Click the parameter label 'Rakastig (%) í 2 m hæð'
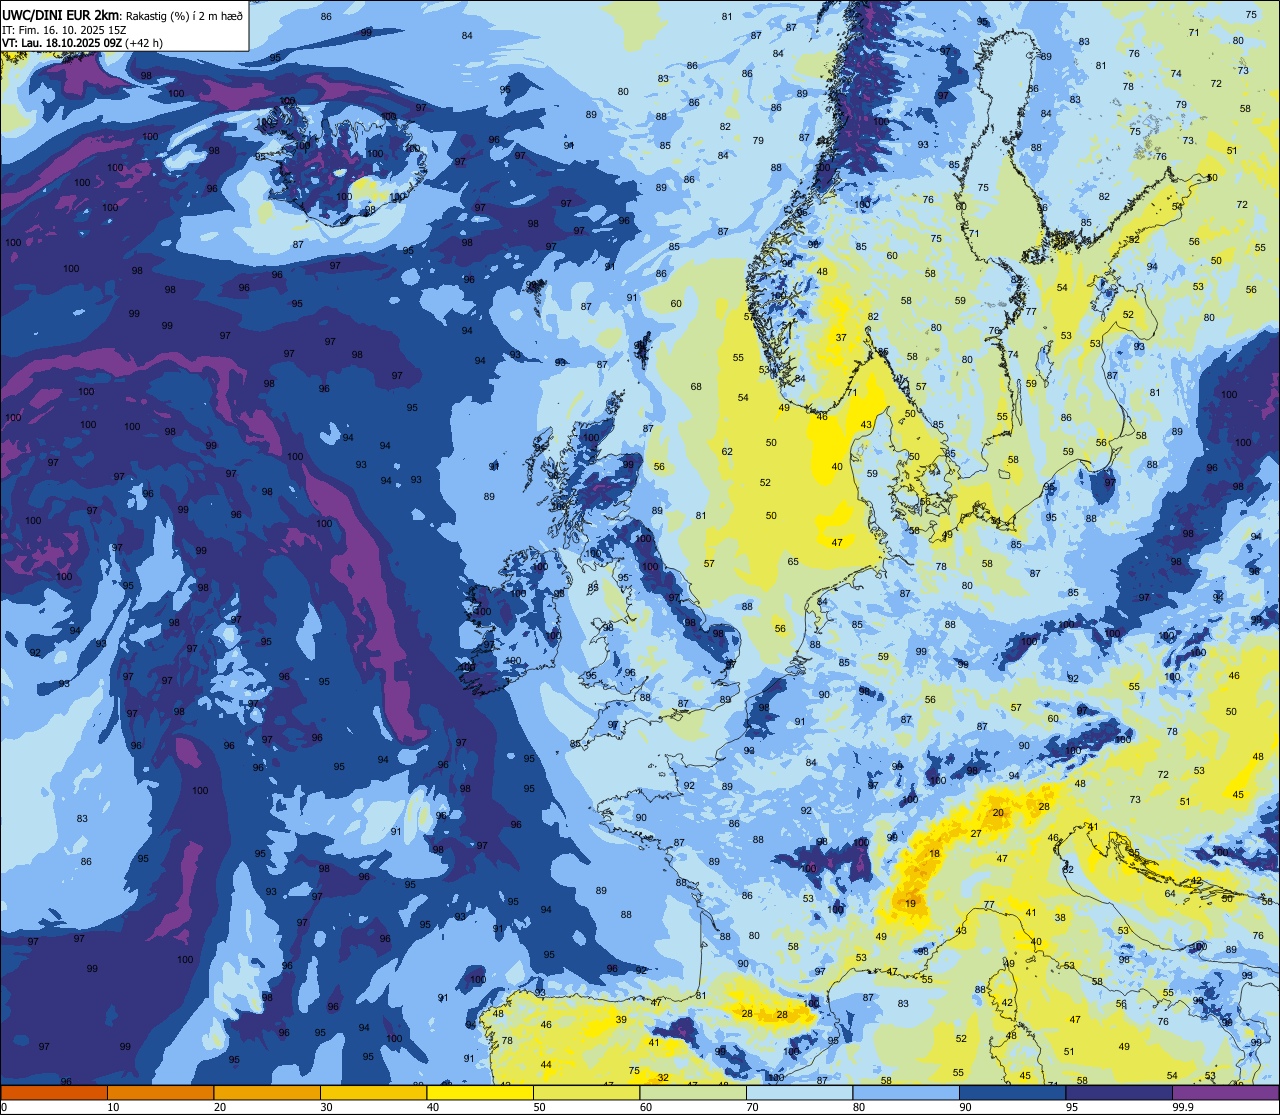 (x=184, y=15)
